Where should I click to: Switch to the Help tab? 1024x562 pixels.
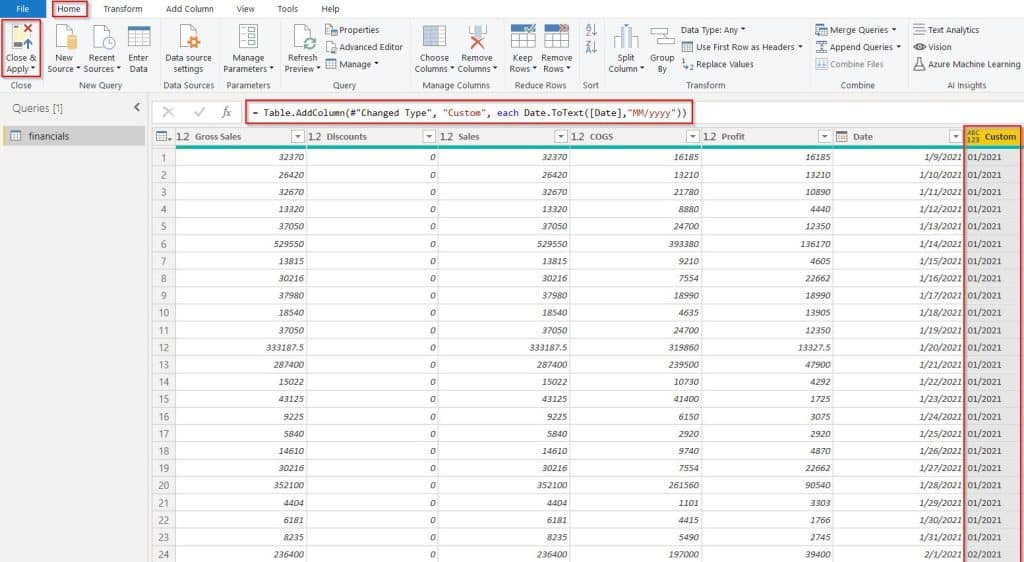point(330,8)
